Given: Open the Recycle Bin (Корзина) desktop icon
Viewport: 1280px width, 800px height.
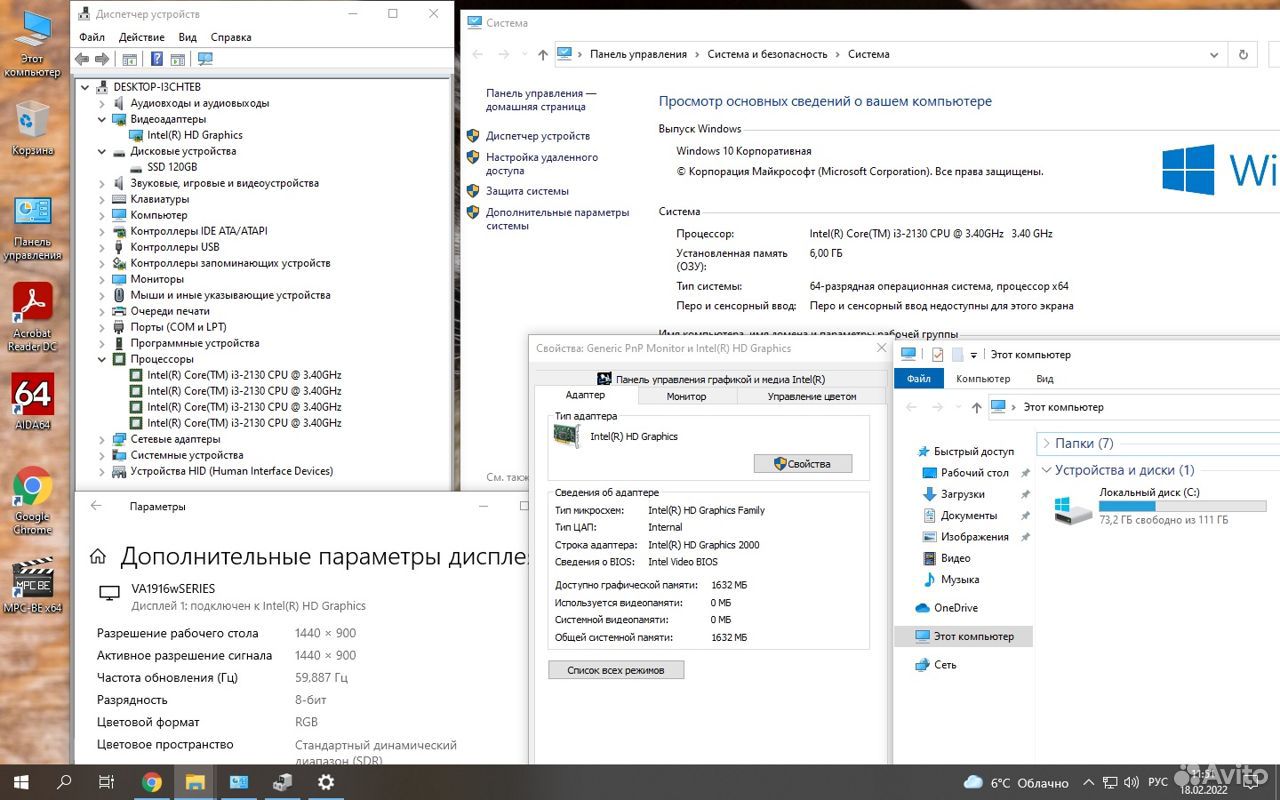Looking at the screenshot, I should tap(32, 128).
